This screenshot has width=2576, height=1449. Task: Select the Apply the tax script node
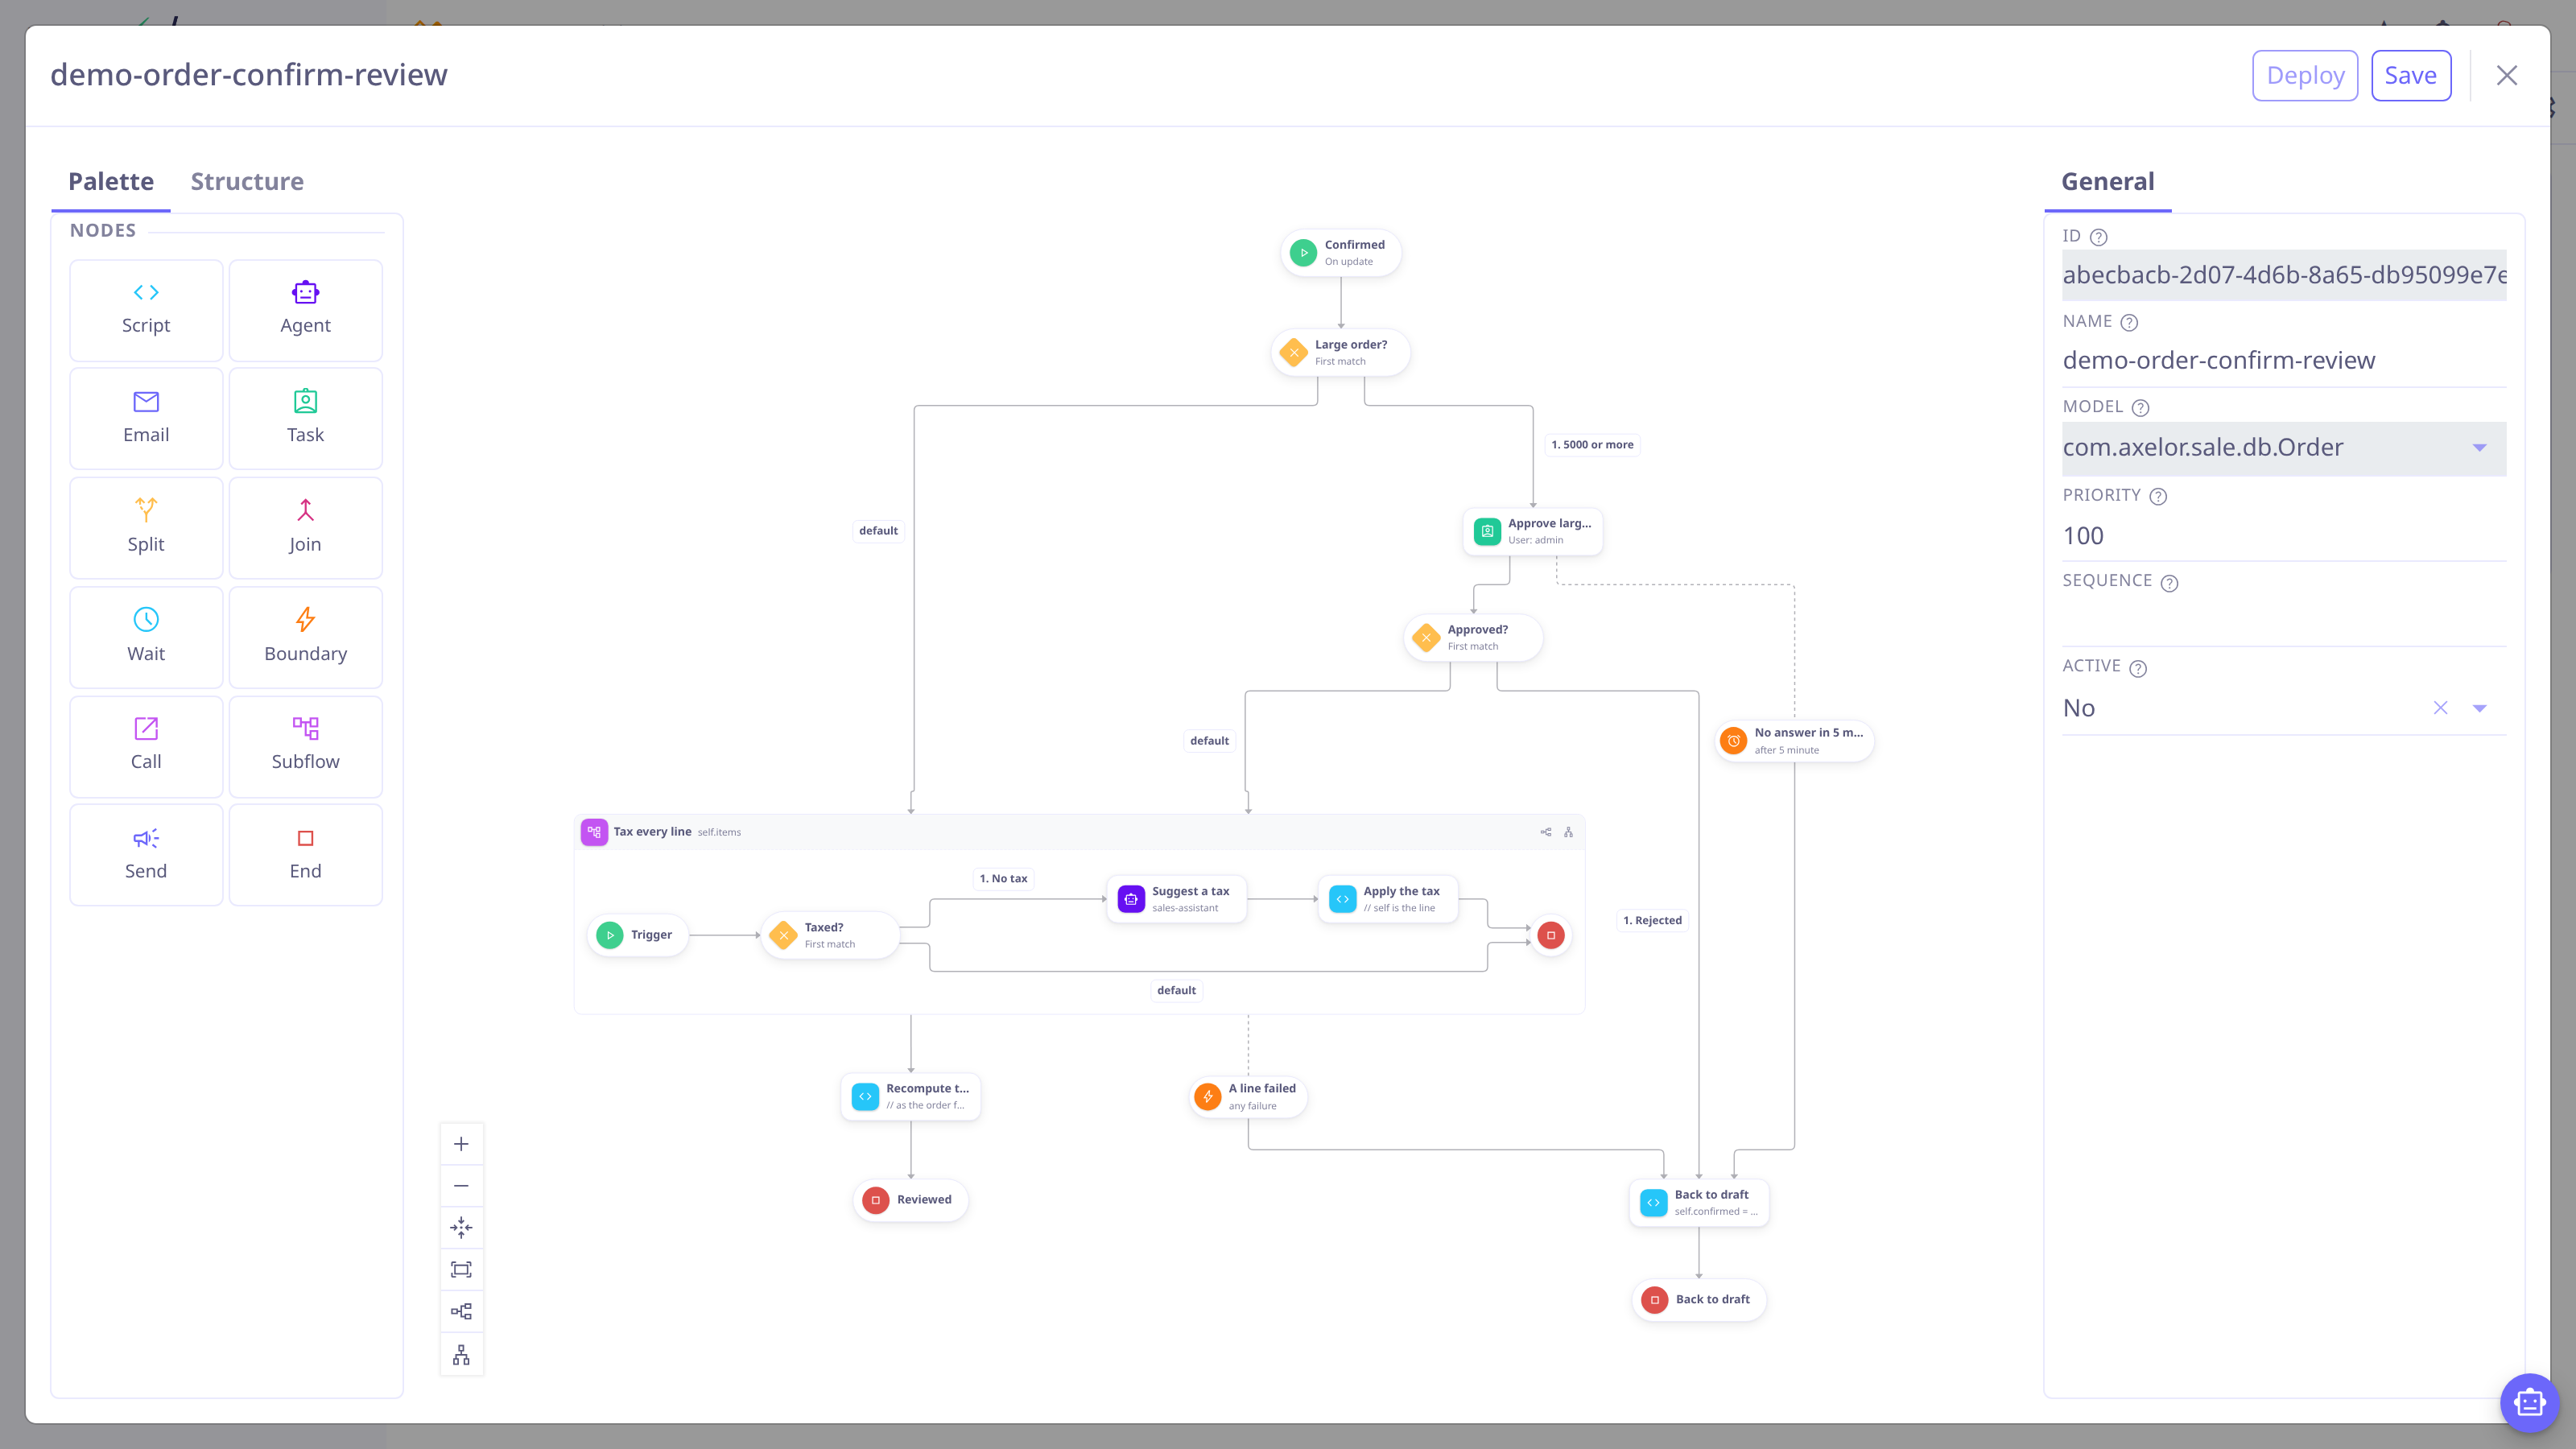[1388, 899]
